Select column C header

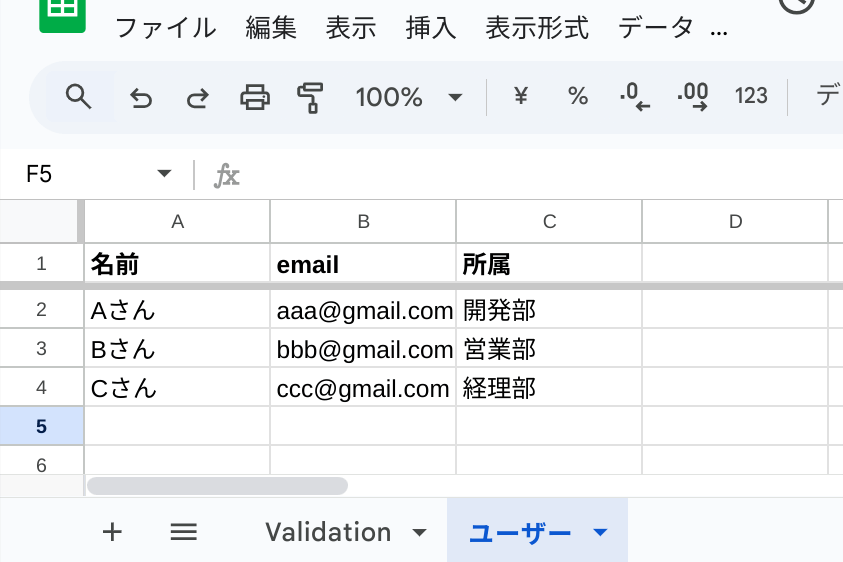click(549, 222)
